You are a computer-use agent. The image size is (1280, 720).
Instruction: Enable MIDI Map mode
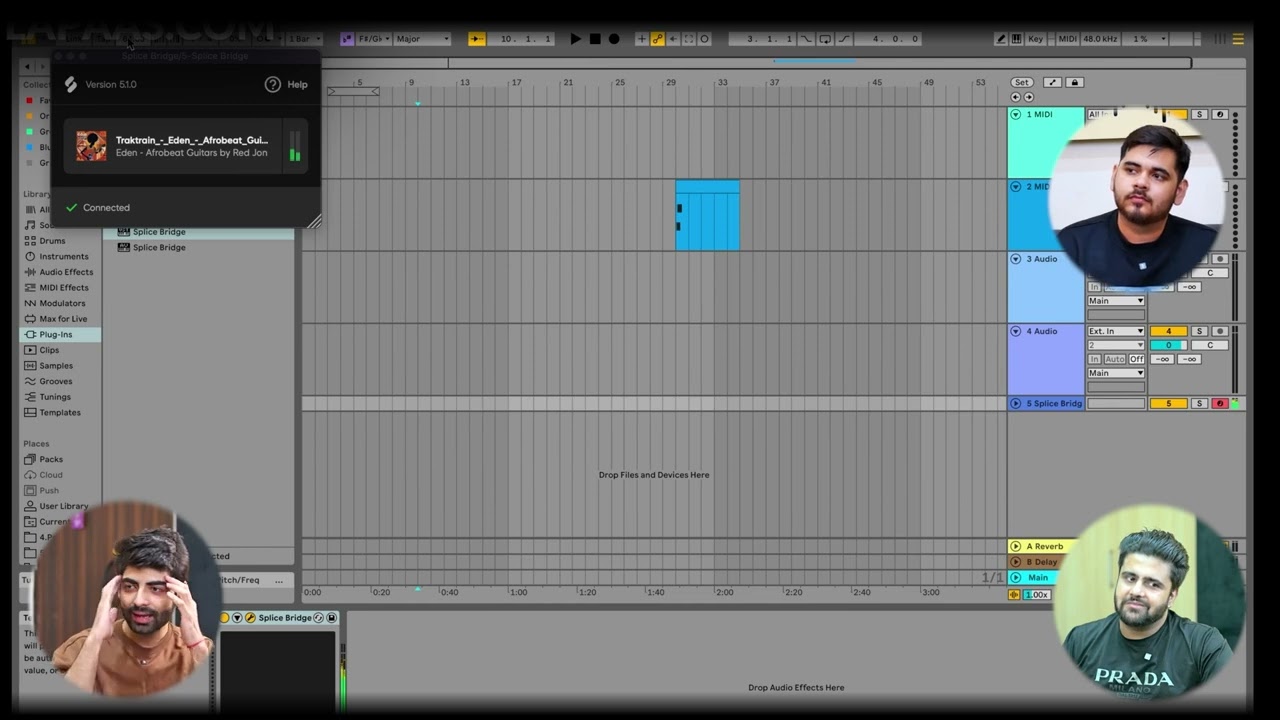pos(1067,39)
